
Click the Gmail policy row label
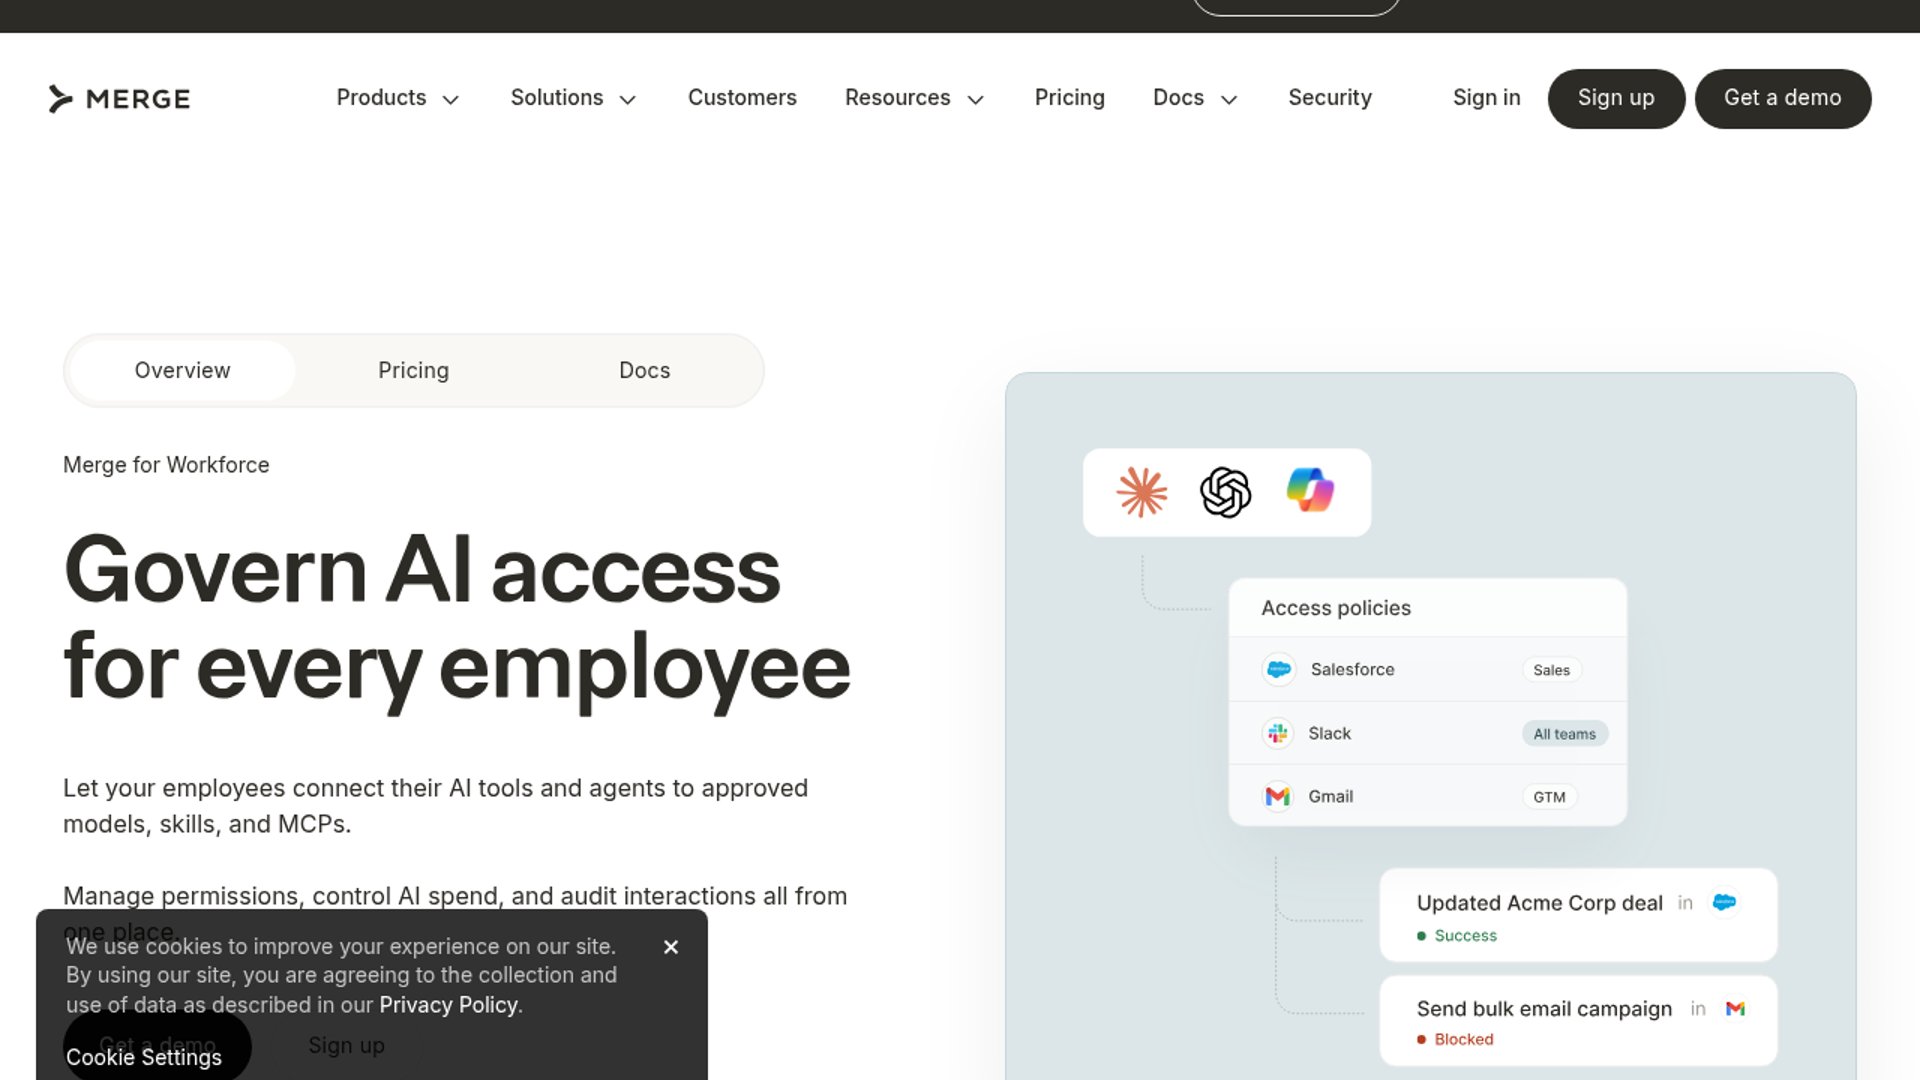point(1330,797)
